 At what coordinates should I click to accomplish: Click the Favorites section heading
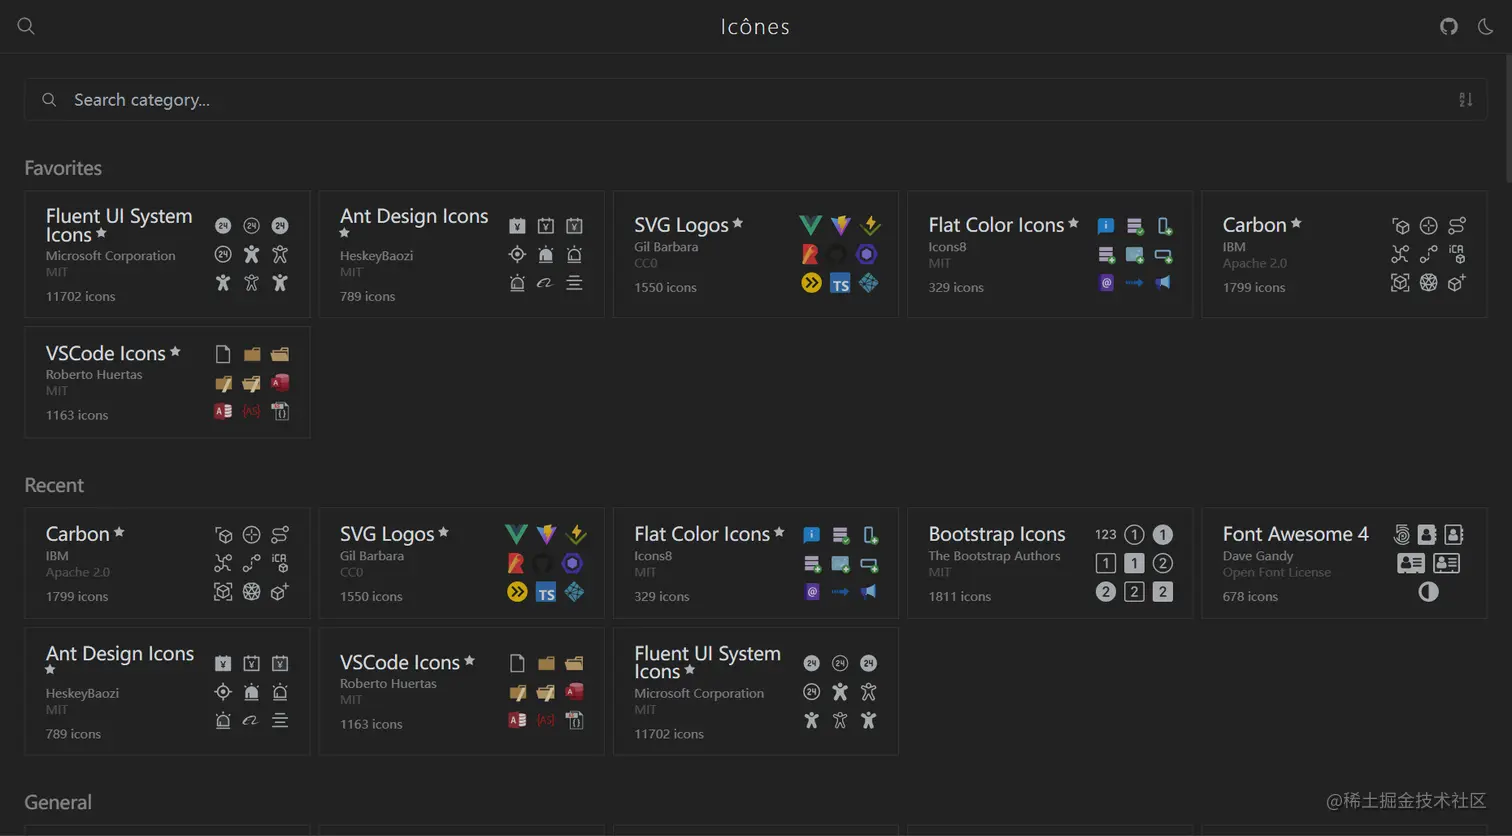63,168
